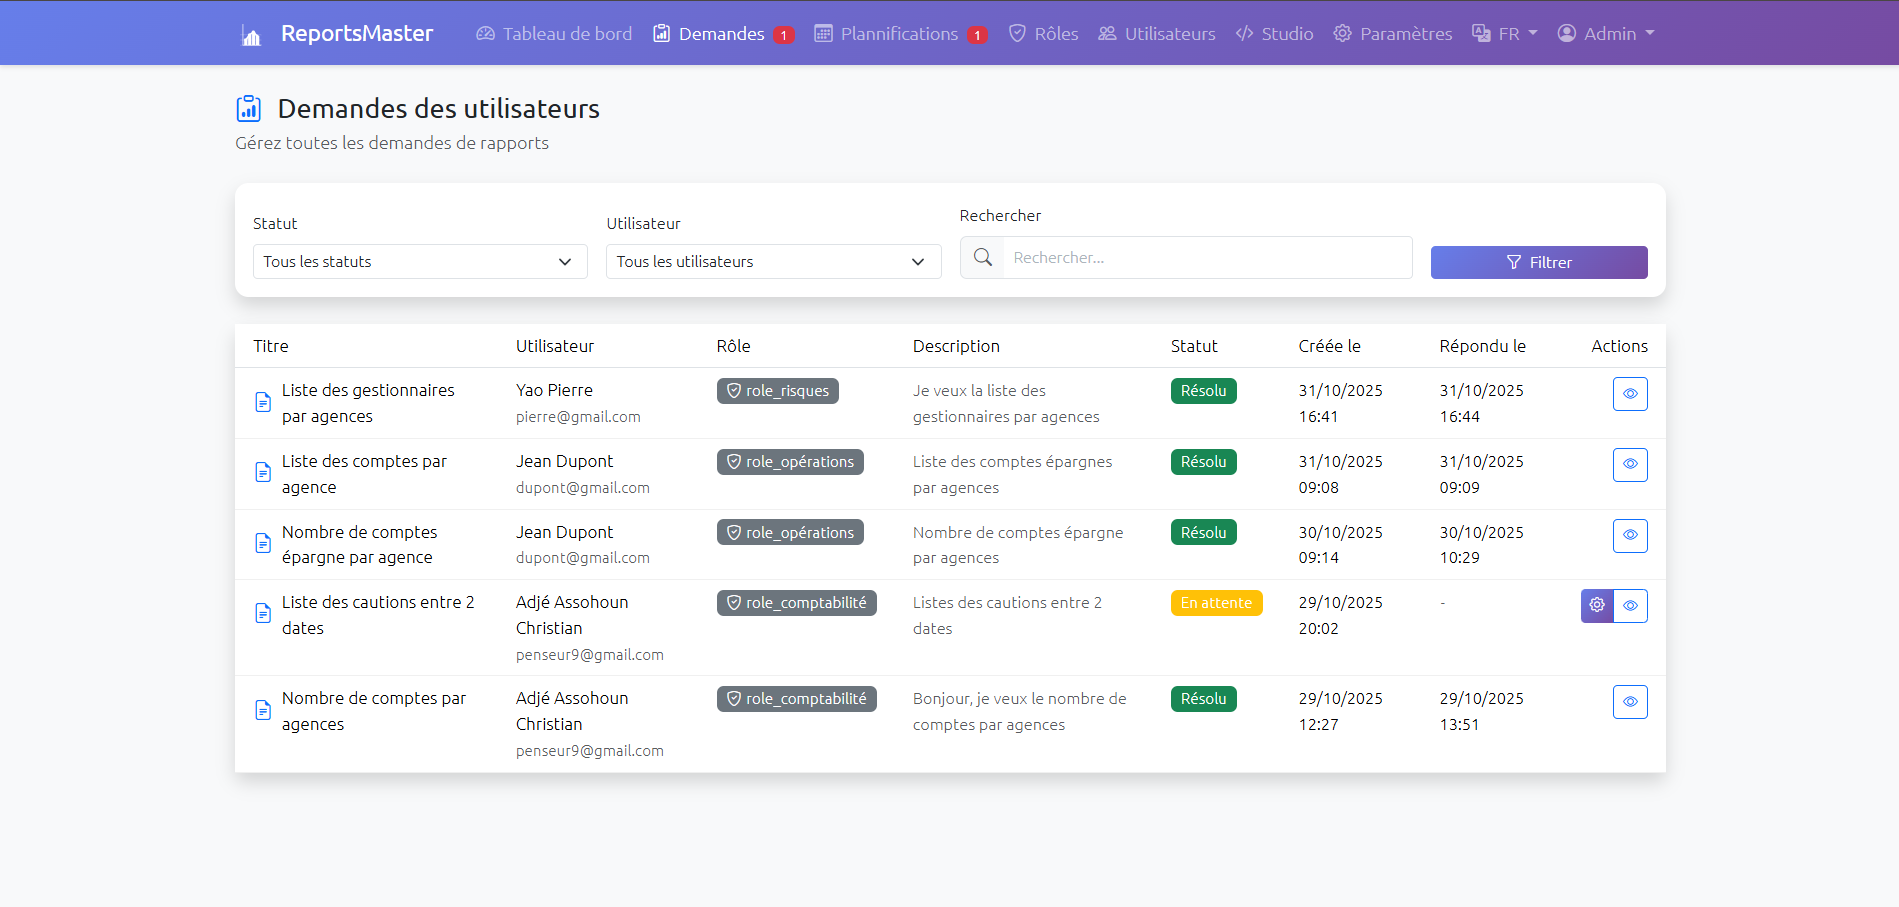Focus the Rechercher text field
Viewport: 1899px width, 907px height.
pyautogui.click(x=1207, y=258)
